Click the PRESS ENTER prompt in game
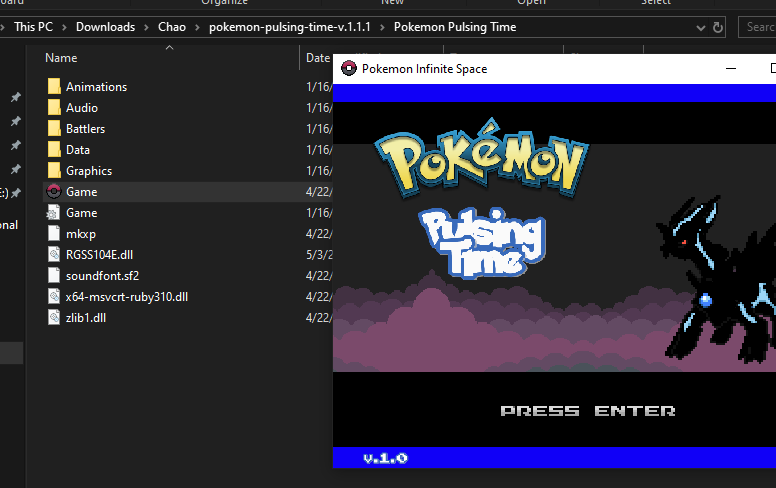Image resolution: width=776 pixels, height=488 pixels. click(587, 411)
